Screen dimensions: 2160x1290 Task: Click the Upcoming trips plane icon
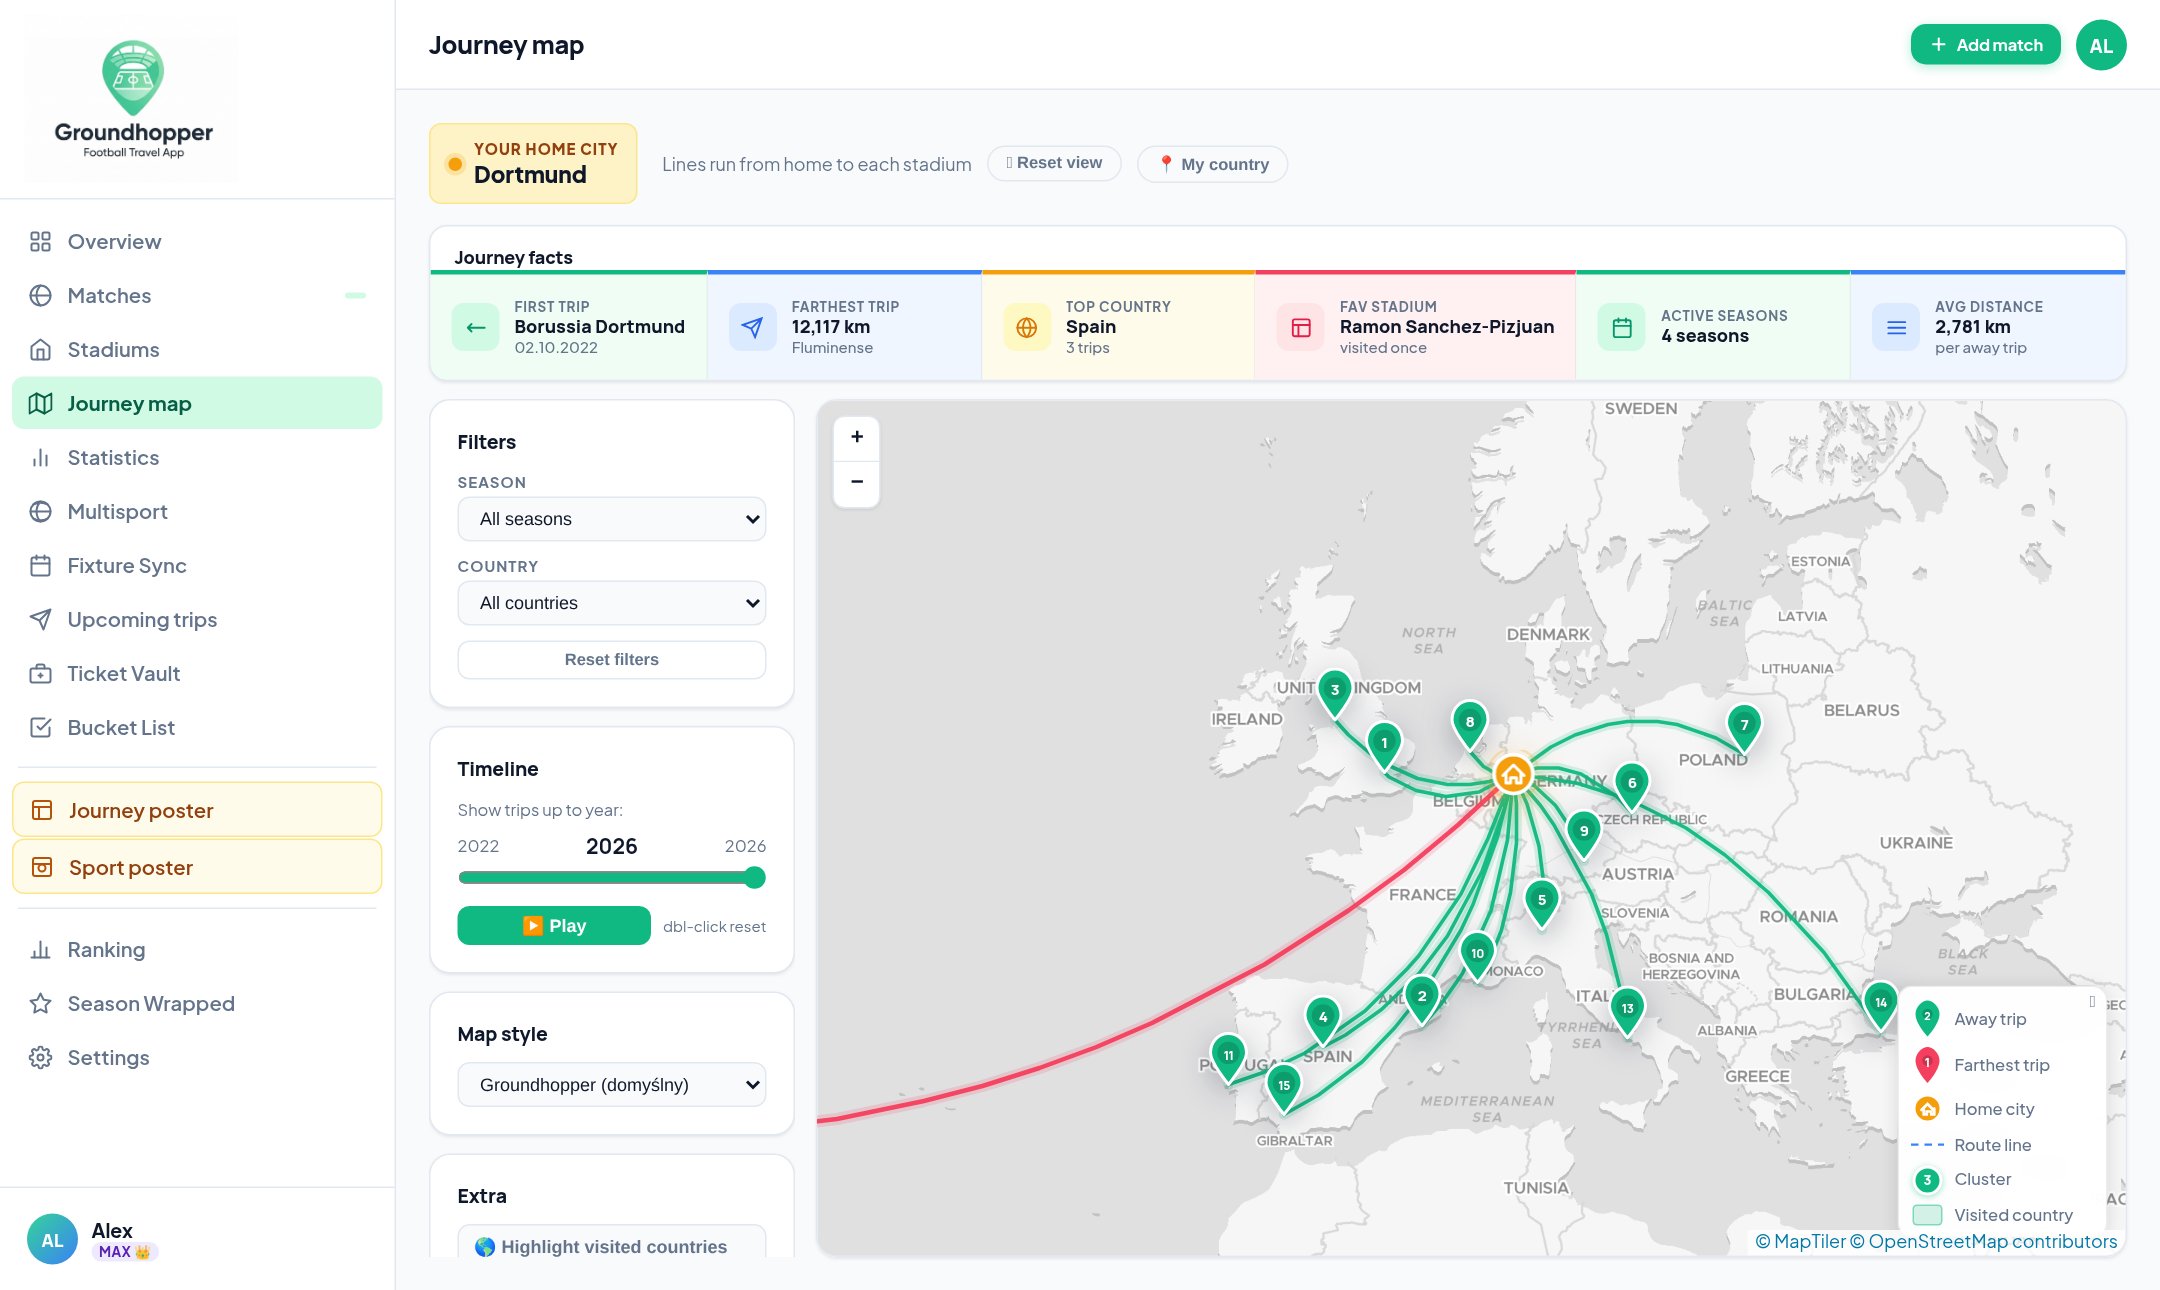pyautogui.click(x=40, y=620)
